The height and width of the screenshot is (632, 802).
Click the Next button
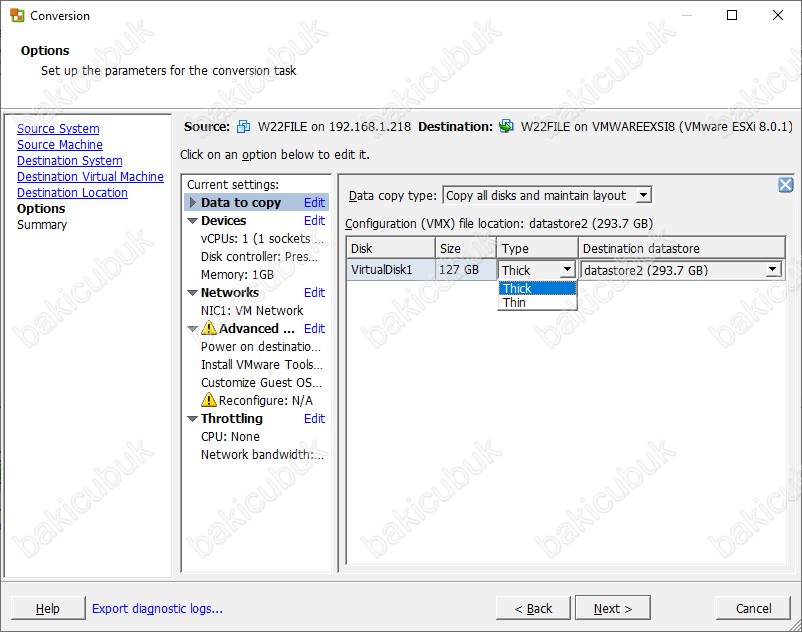coord(613,608)
